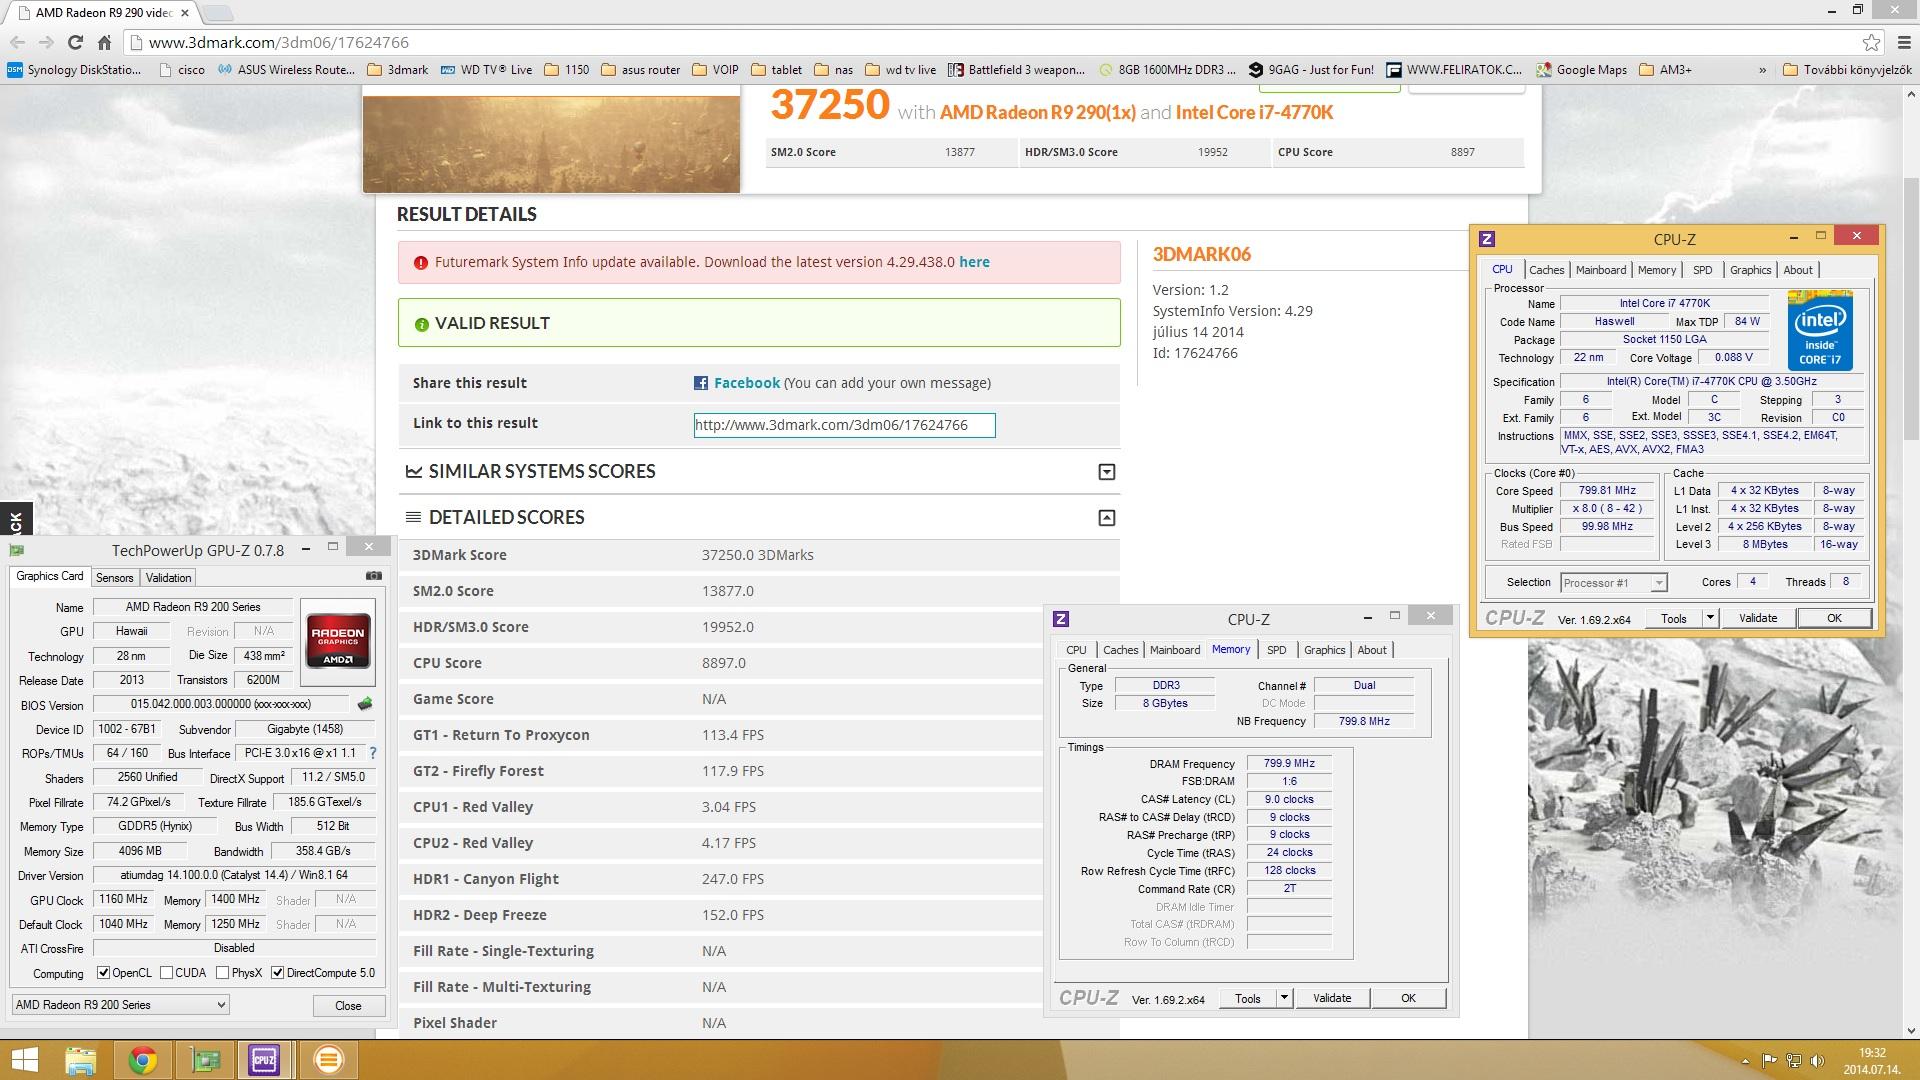The height and width of the screenshot is (1080, 1920).
Task: Open the További könyvjelzők folder
Action: pos(1848,70)
